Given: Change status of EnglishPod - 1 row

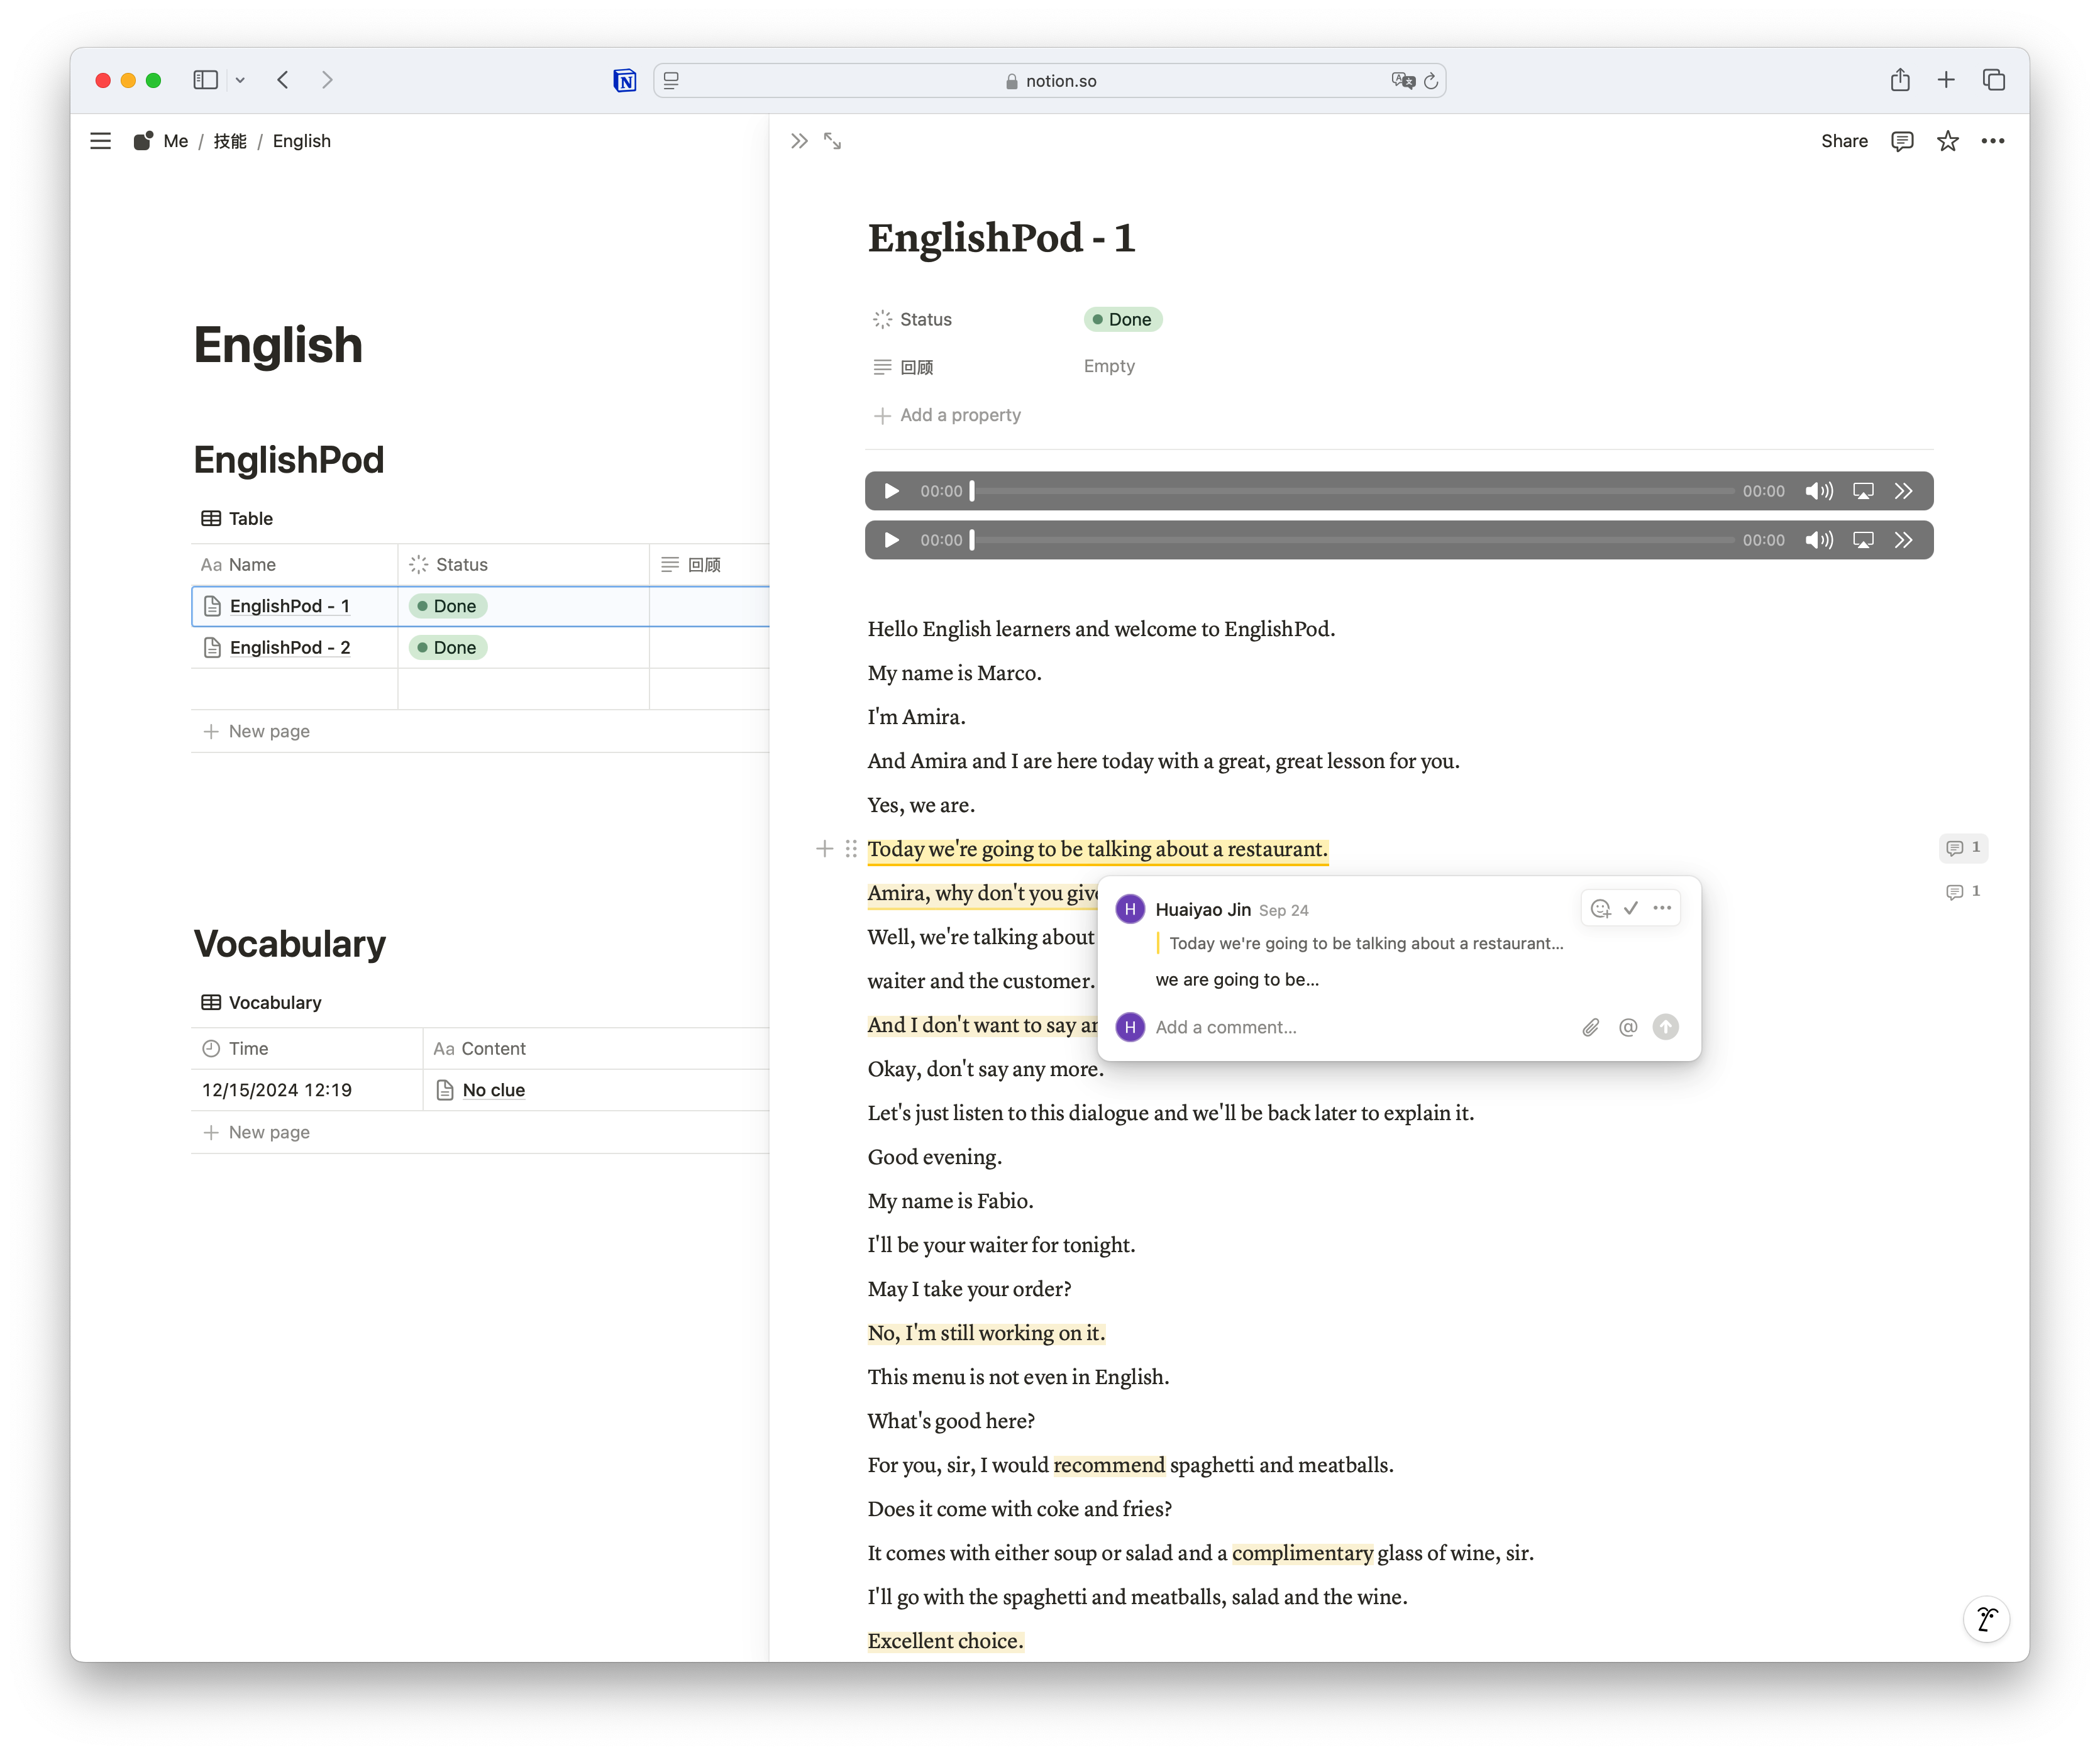Looking at the screenshot, I should click(447, 606).
